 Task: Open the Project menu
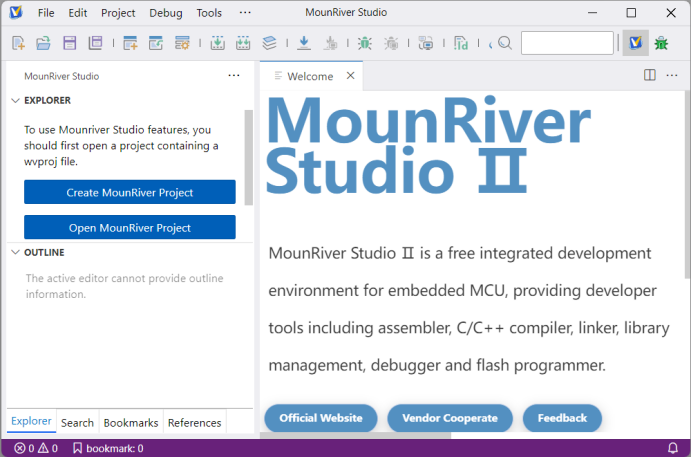118,13
